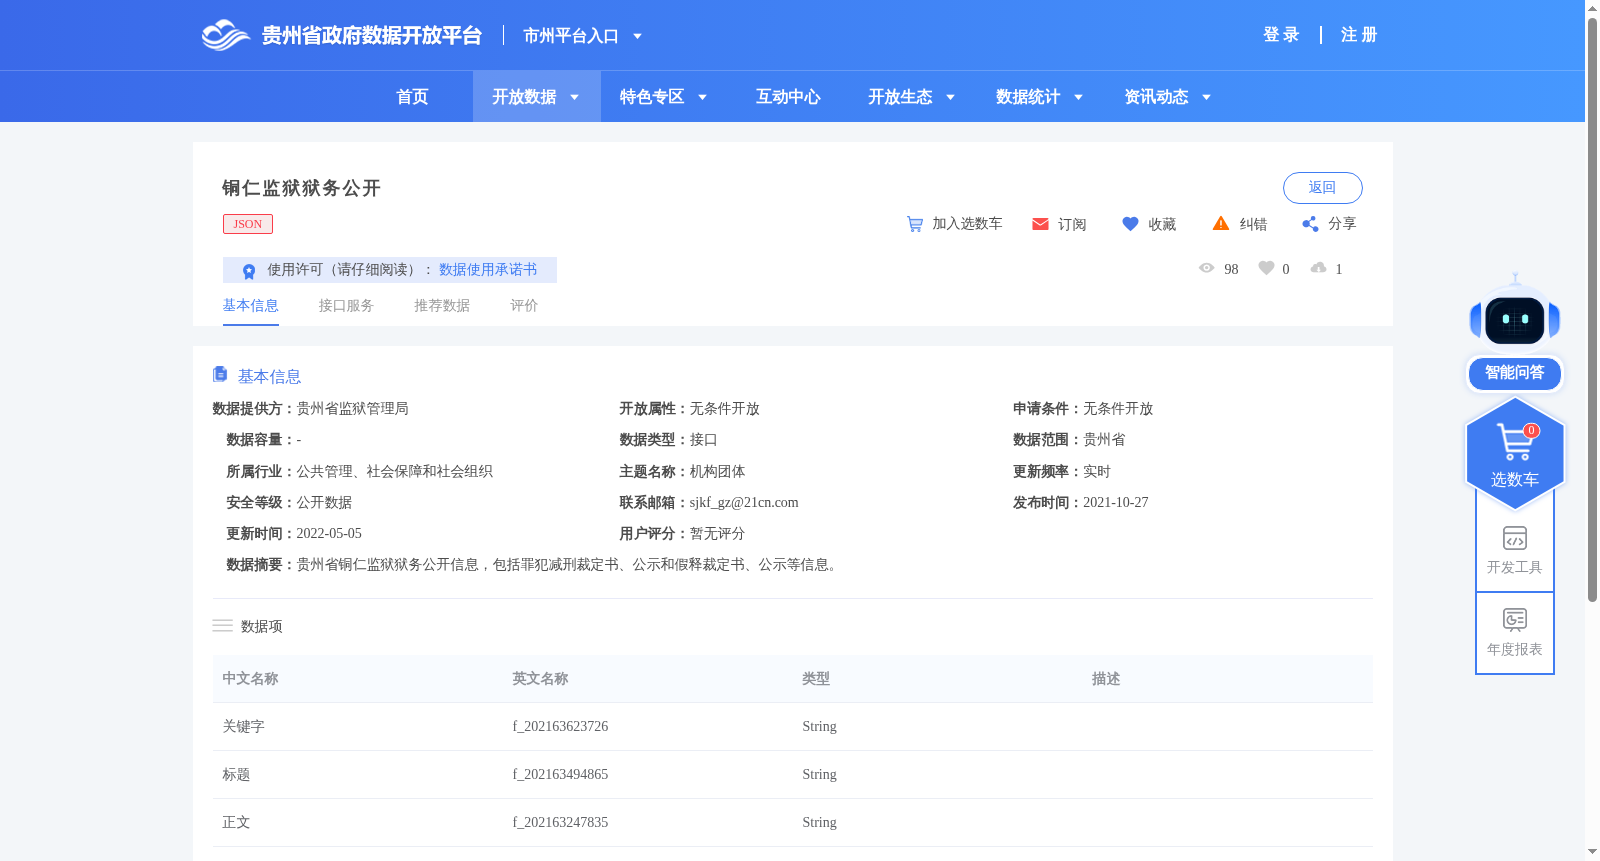Click the 2022-05-05 update date
Screen dimensions: 1600x861
(x=329, y=534)
